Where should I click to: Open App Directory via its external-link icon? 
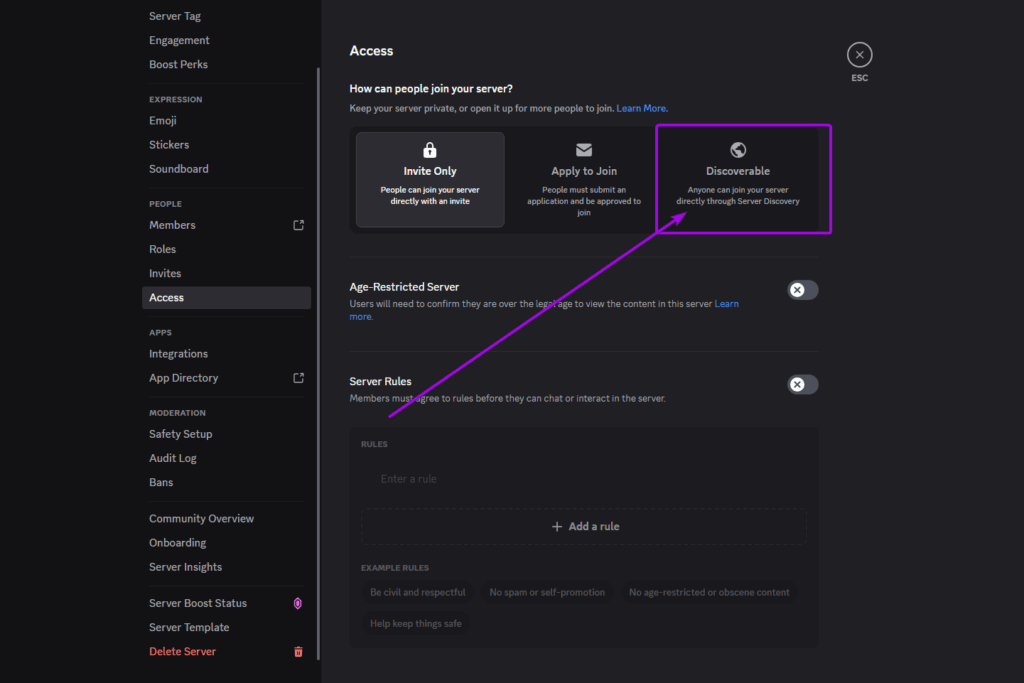point(297,378)
